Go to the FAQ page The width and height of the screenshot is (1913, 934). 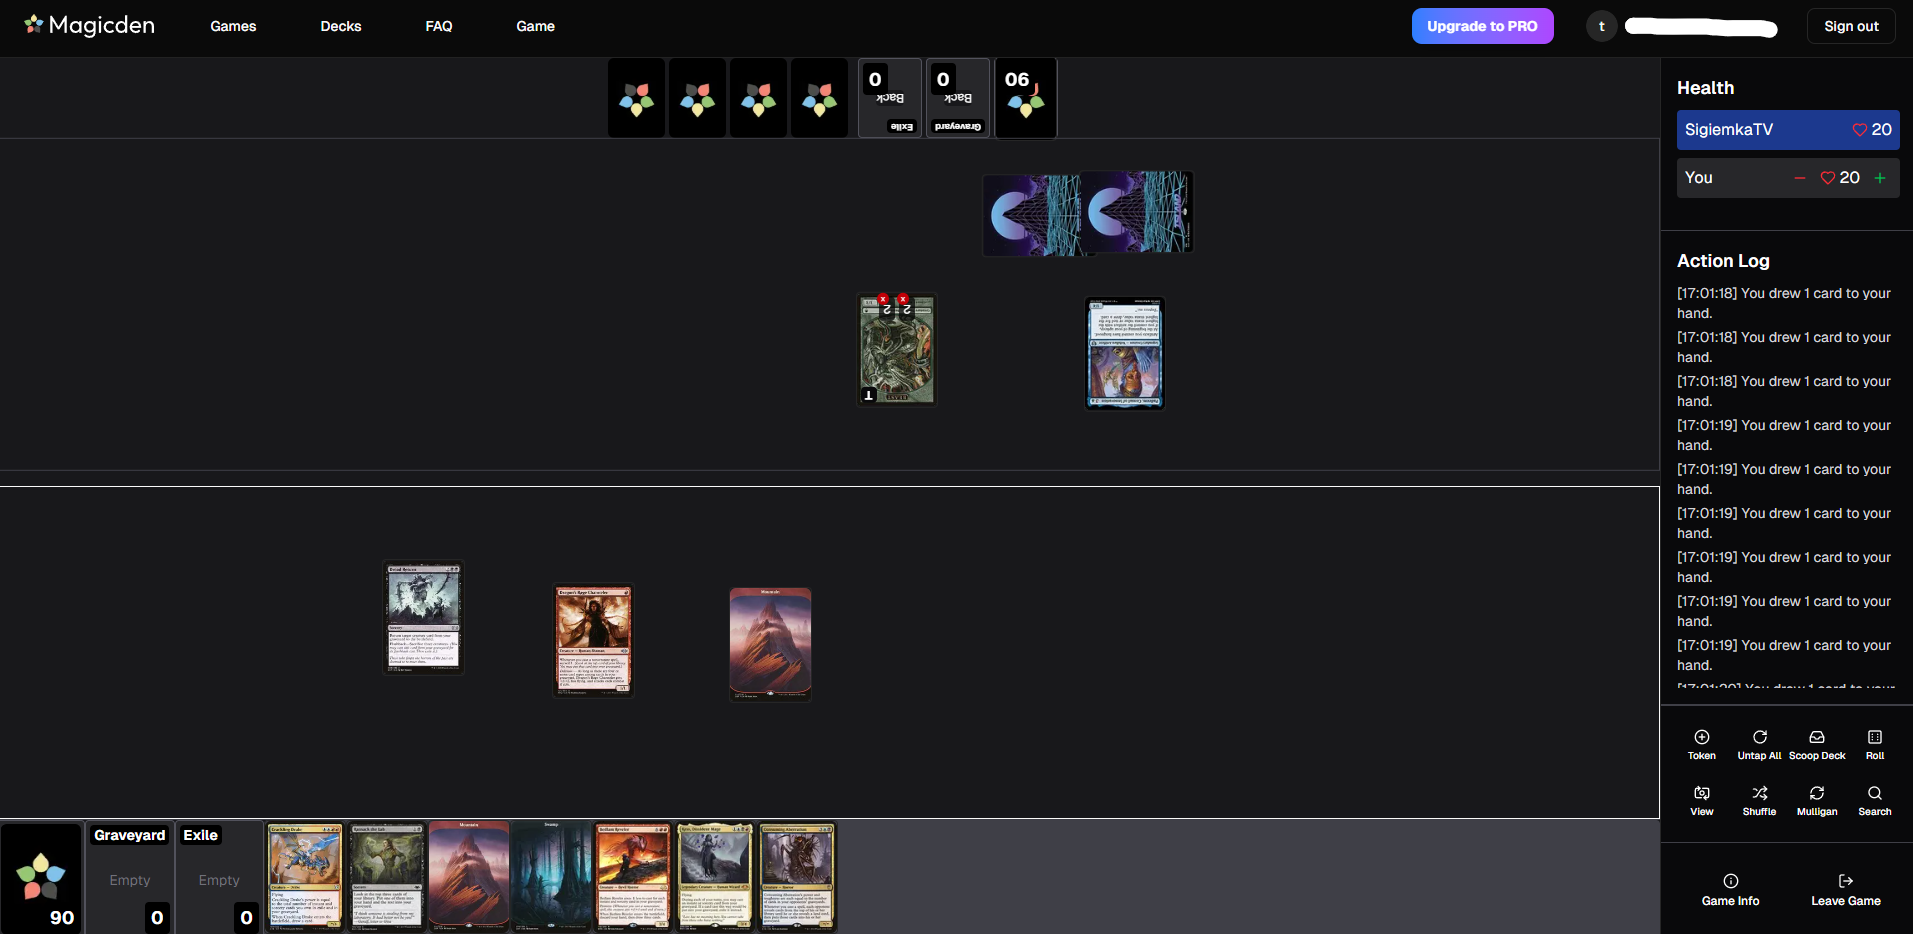pyautogui.click(x=439, y=26)
